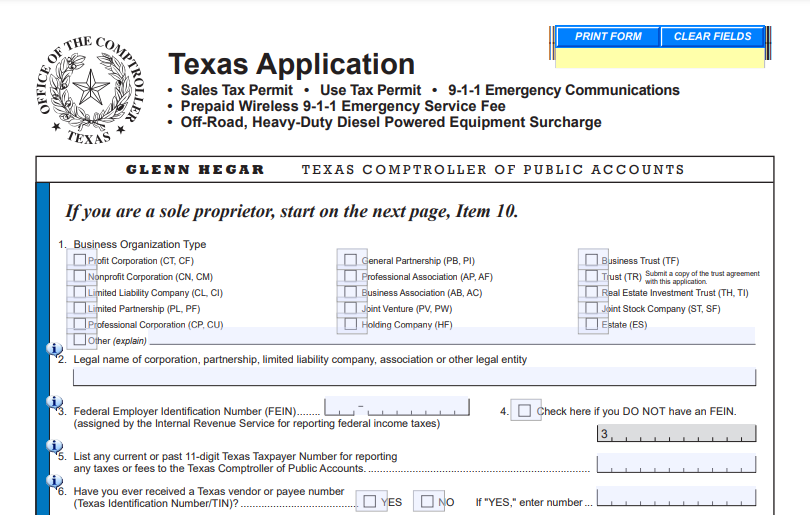This screenshot has height=515, width=810.
Task: Tick Business Association (AB, AC) checkbox
Action: click(x=350, y=292)
